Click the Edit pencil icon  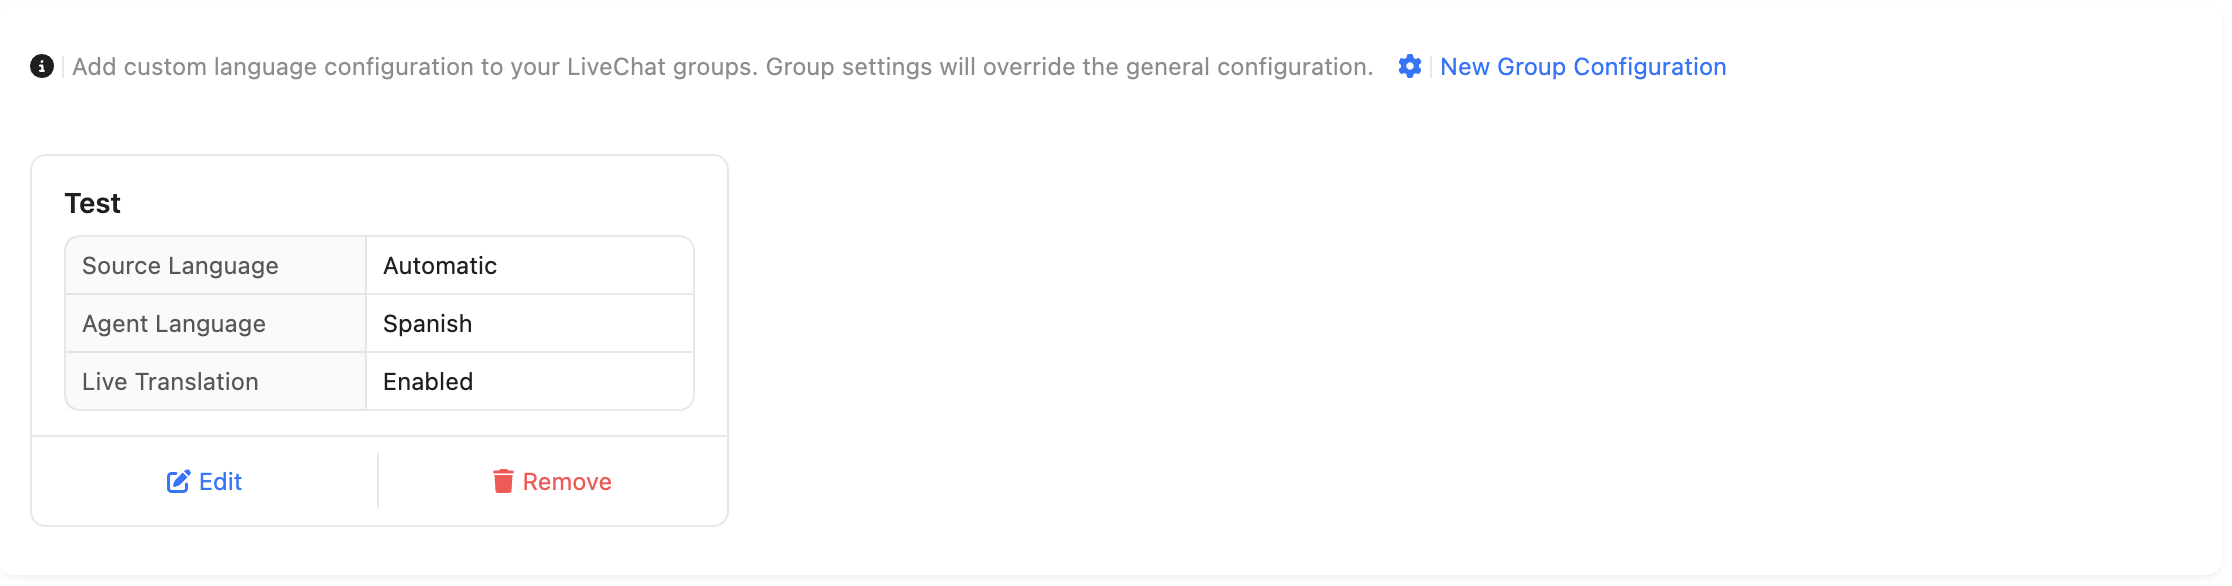[178, 482]
